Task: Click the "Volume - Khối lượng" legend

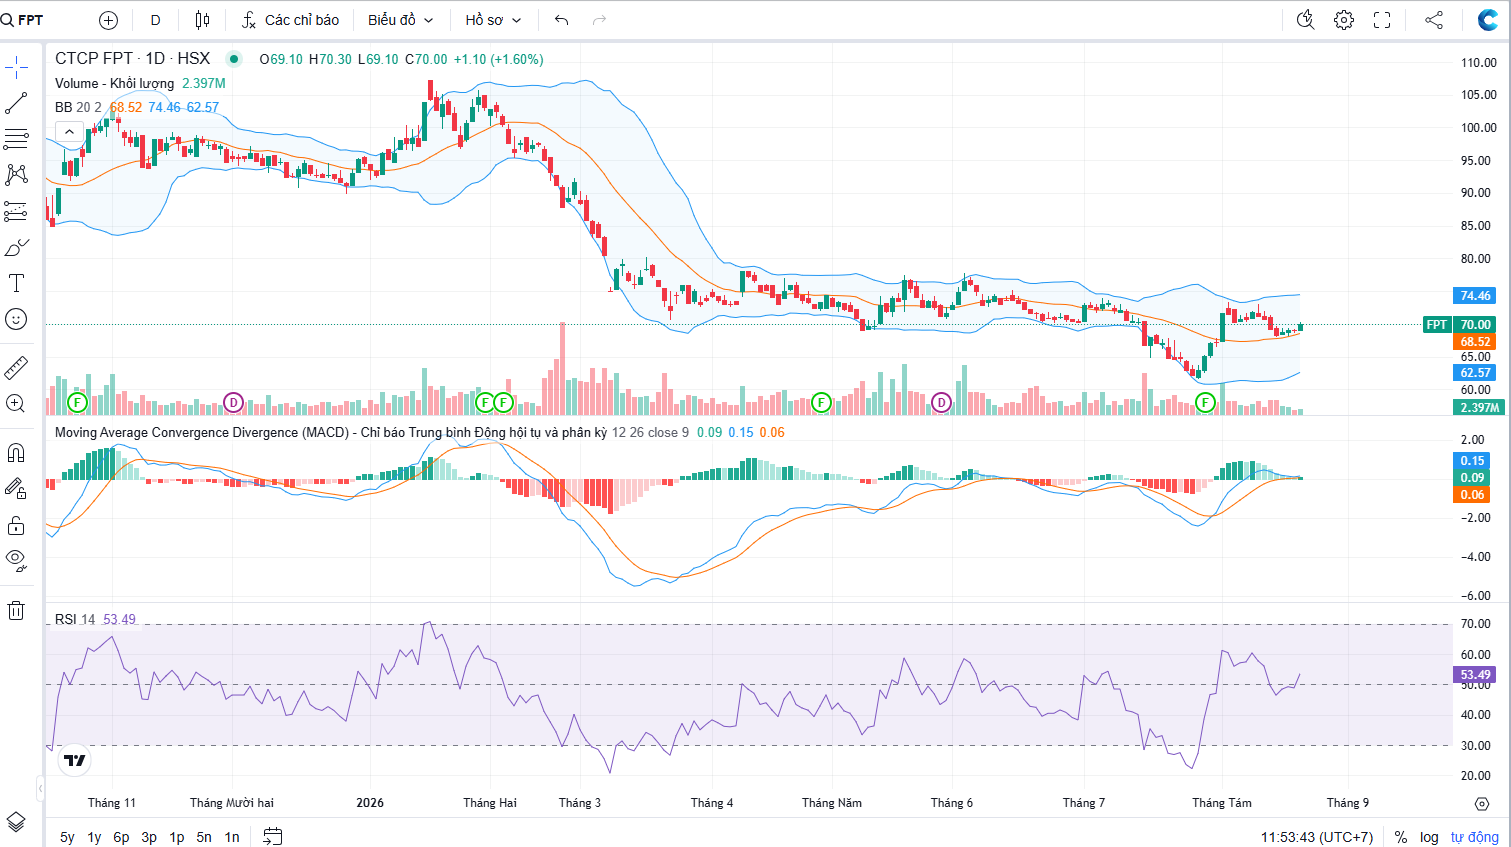Action: pyautogui.click(x=114, y=83)
